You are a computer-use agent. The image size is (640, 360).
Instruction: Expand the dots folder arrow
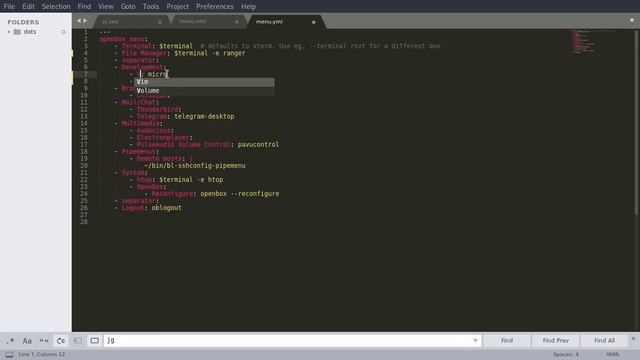(x=9, y=32)
